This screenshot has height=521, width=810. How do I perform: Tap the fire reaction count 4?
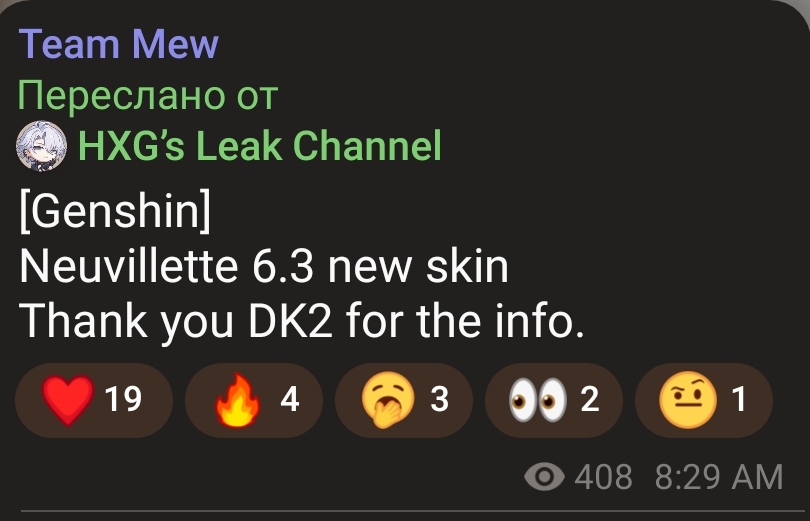(290, 400)
